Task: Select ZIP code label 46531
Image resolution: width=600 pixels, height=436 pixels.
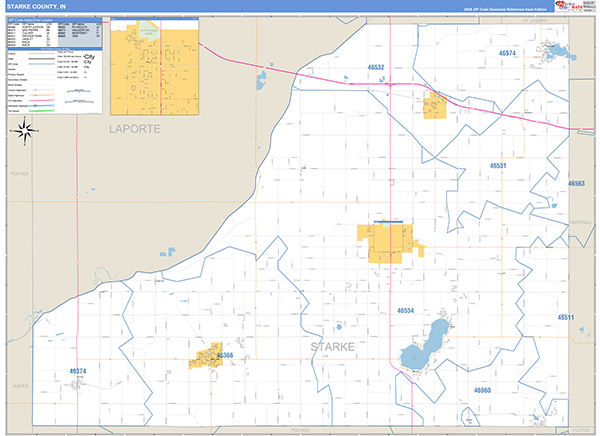Action: point(498,165)
